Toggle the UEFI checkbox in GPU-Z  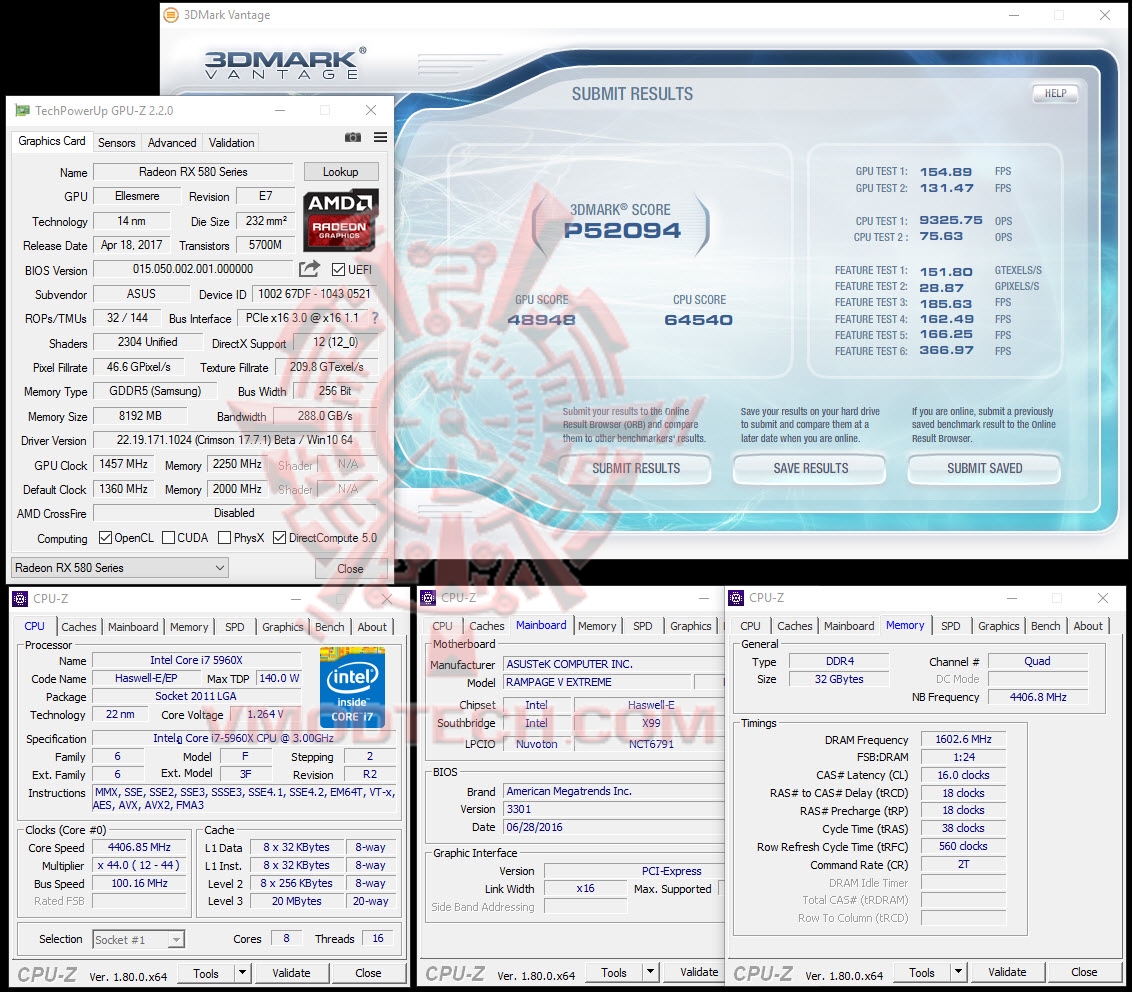(338, 269)
